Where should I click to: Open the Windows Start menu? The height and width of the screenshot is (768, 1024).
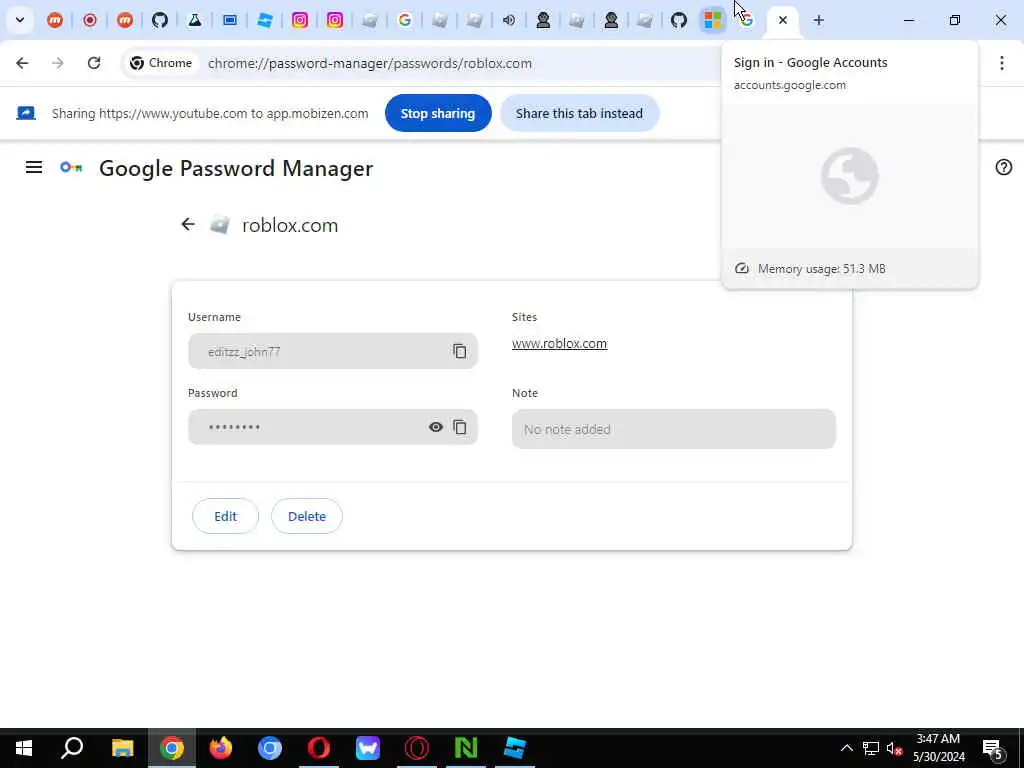click(24, 748)
